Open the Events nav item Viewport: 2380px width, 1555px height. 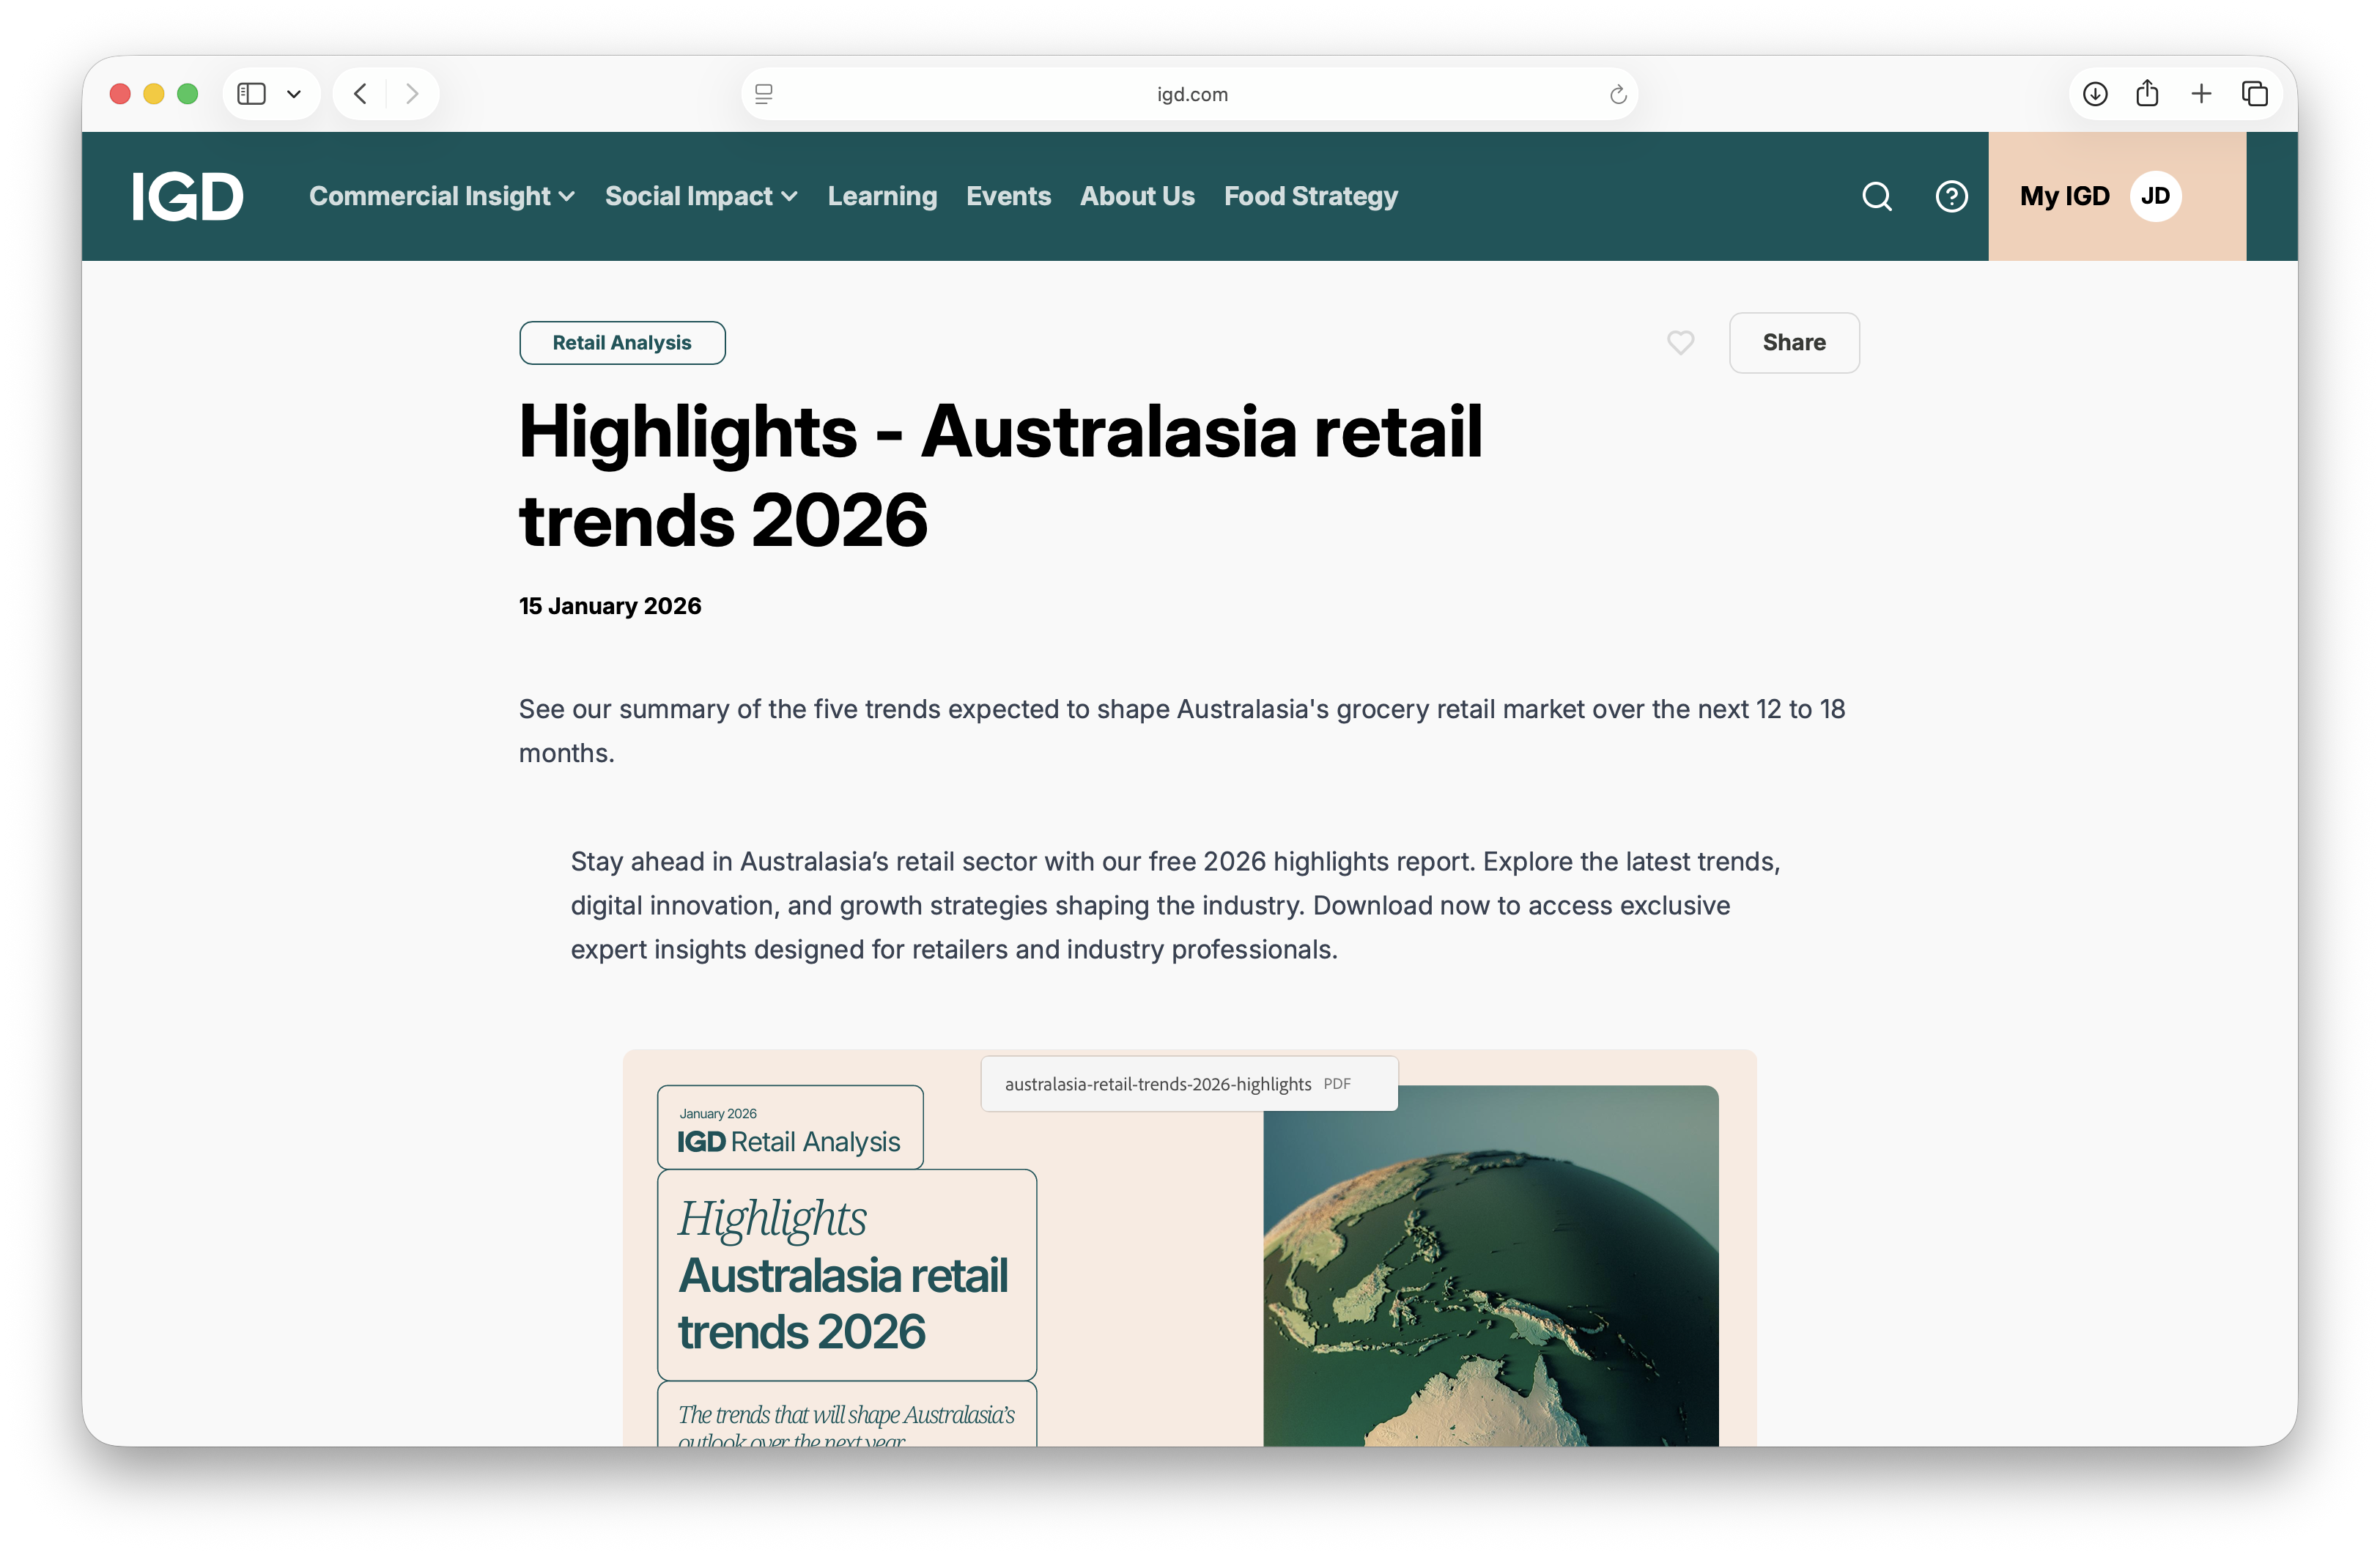point(1008,196)
